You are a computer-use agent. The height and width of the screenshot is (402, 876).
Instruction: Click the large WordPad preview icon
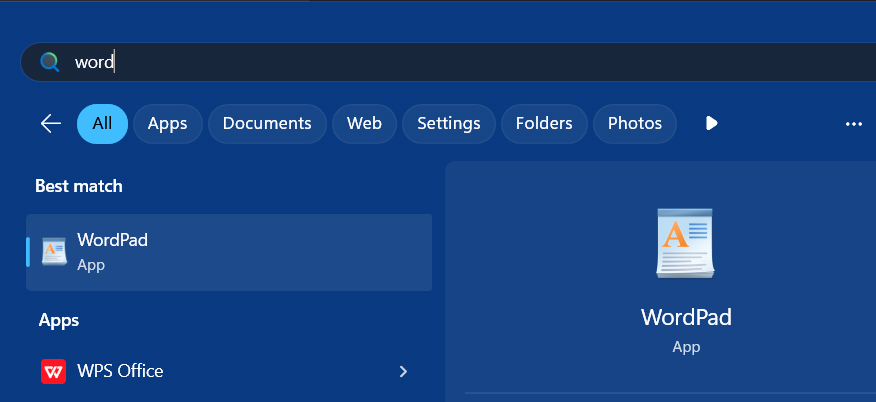click(x=685, y=243)
